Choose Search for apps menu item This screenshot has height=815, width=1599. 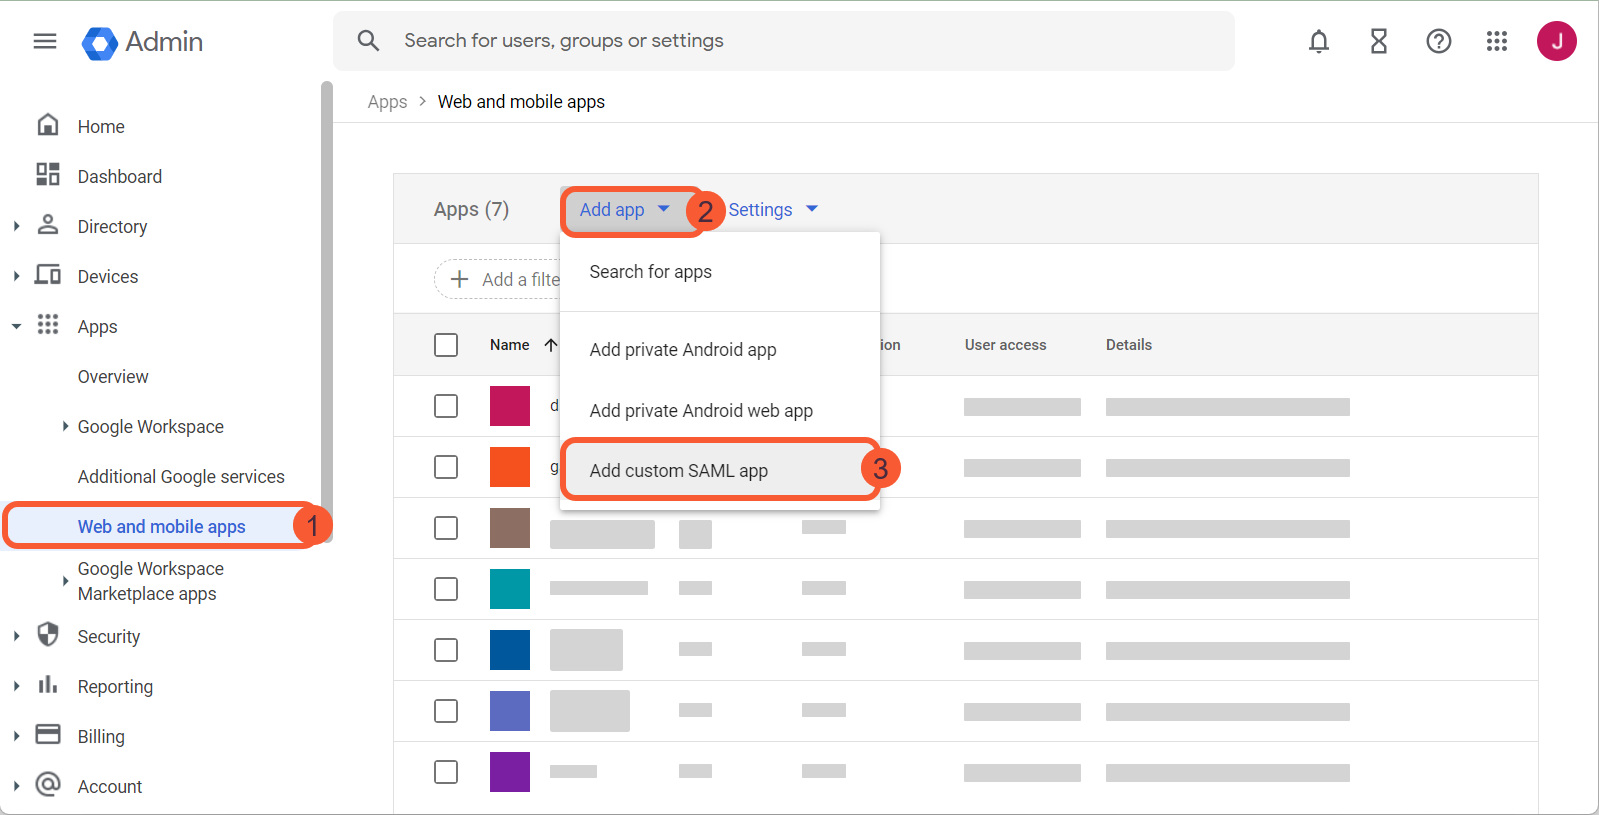(720, 272)
